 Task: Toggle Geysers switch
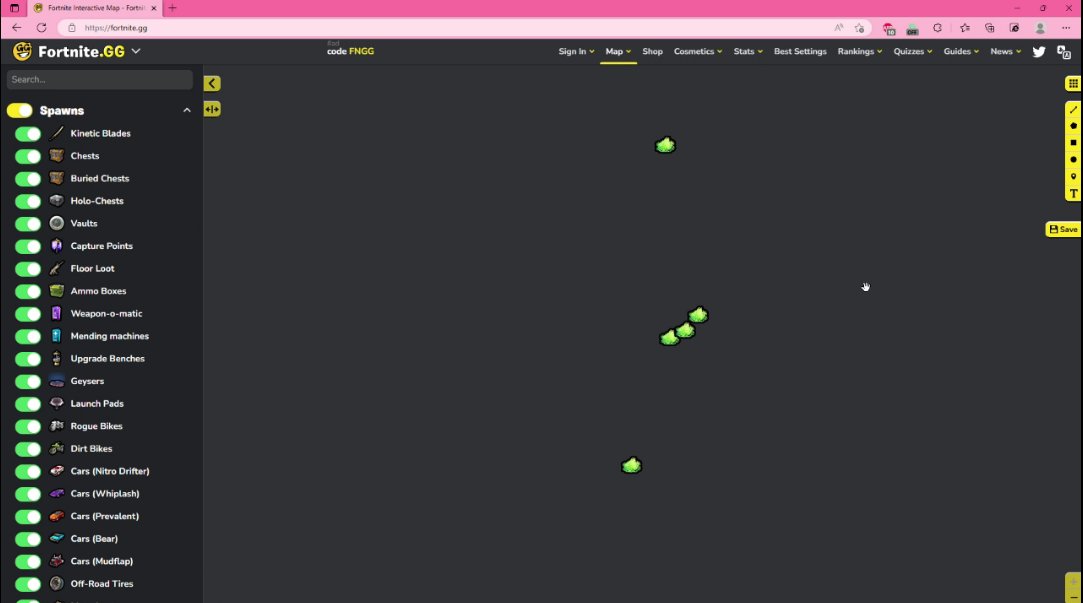[28, 381]
